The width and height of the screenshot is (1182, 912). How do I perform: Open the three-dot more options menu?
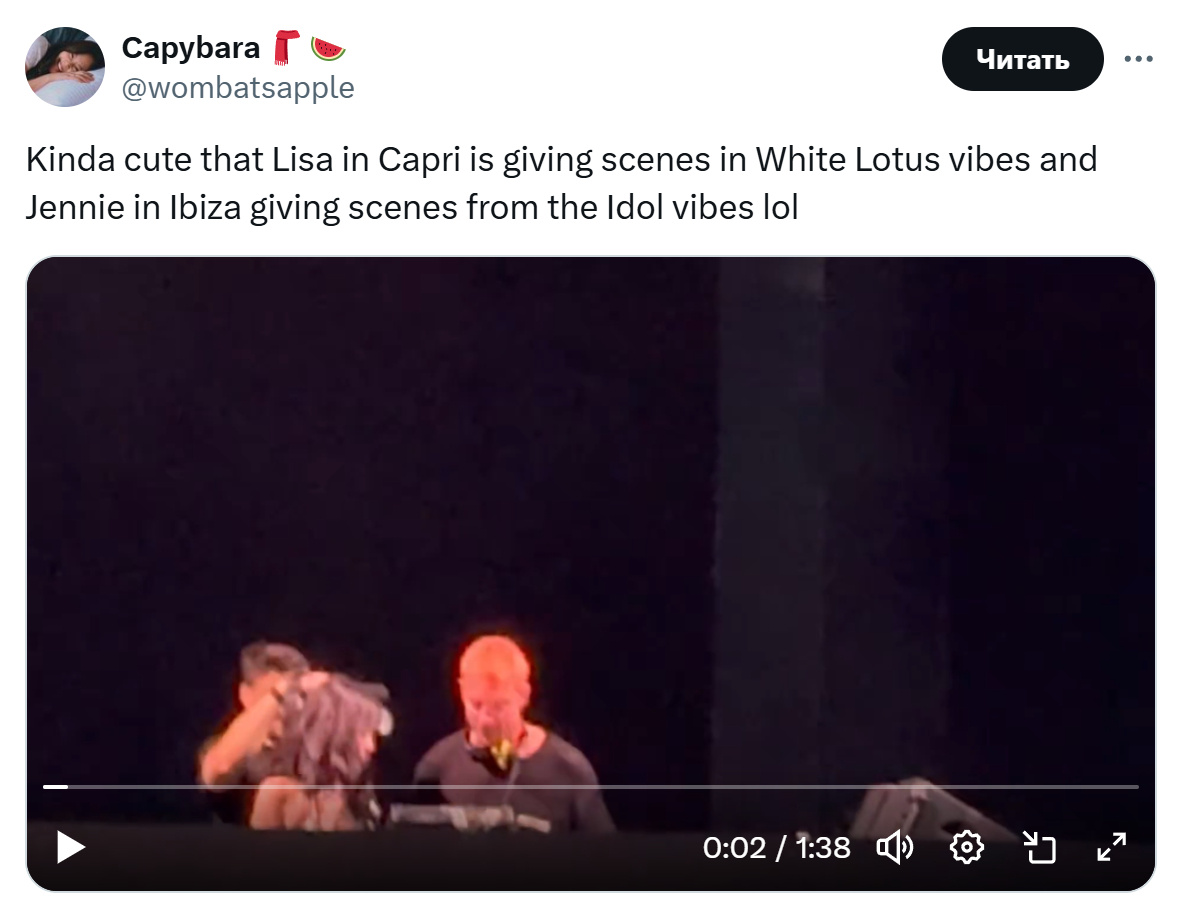pyautogui.click(x=1138, y=59)
